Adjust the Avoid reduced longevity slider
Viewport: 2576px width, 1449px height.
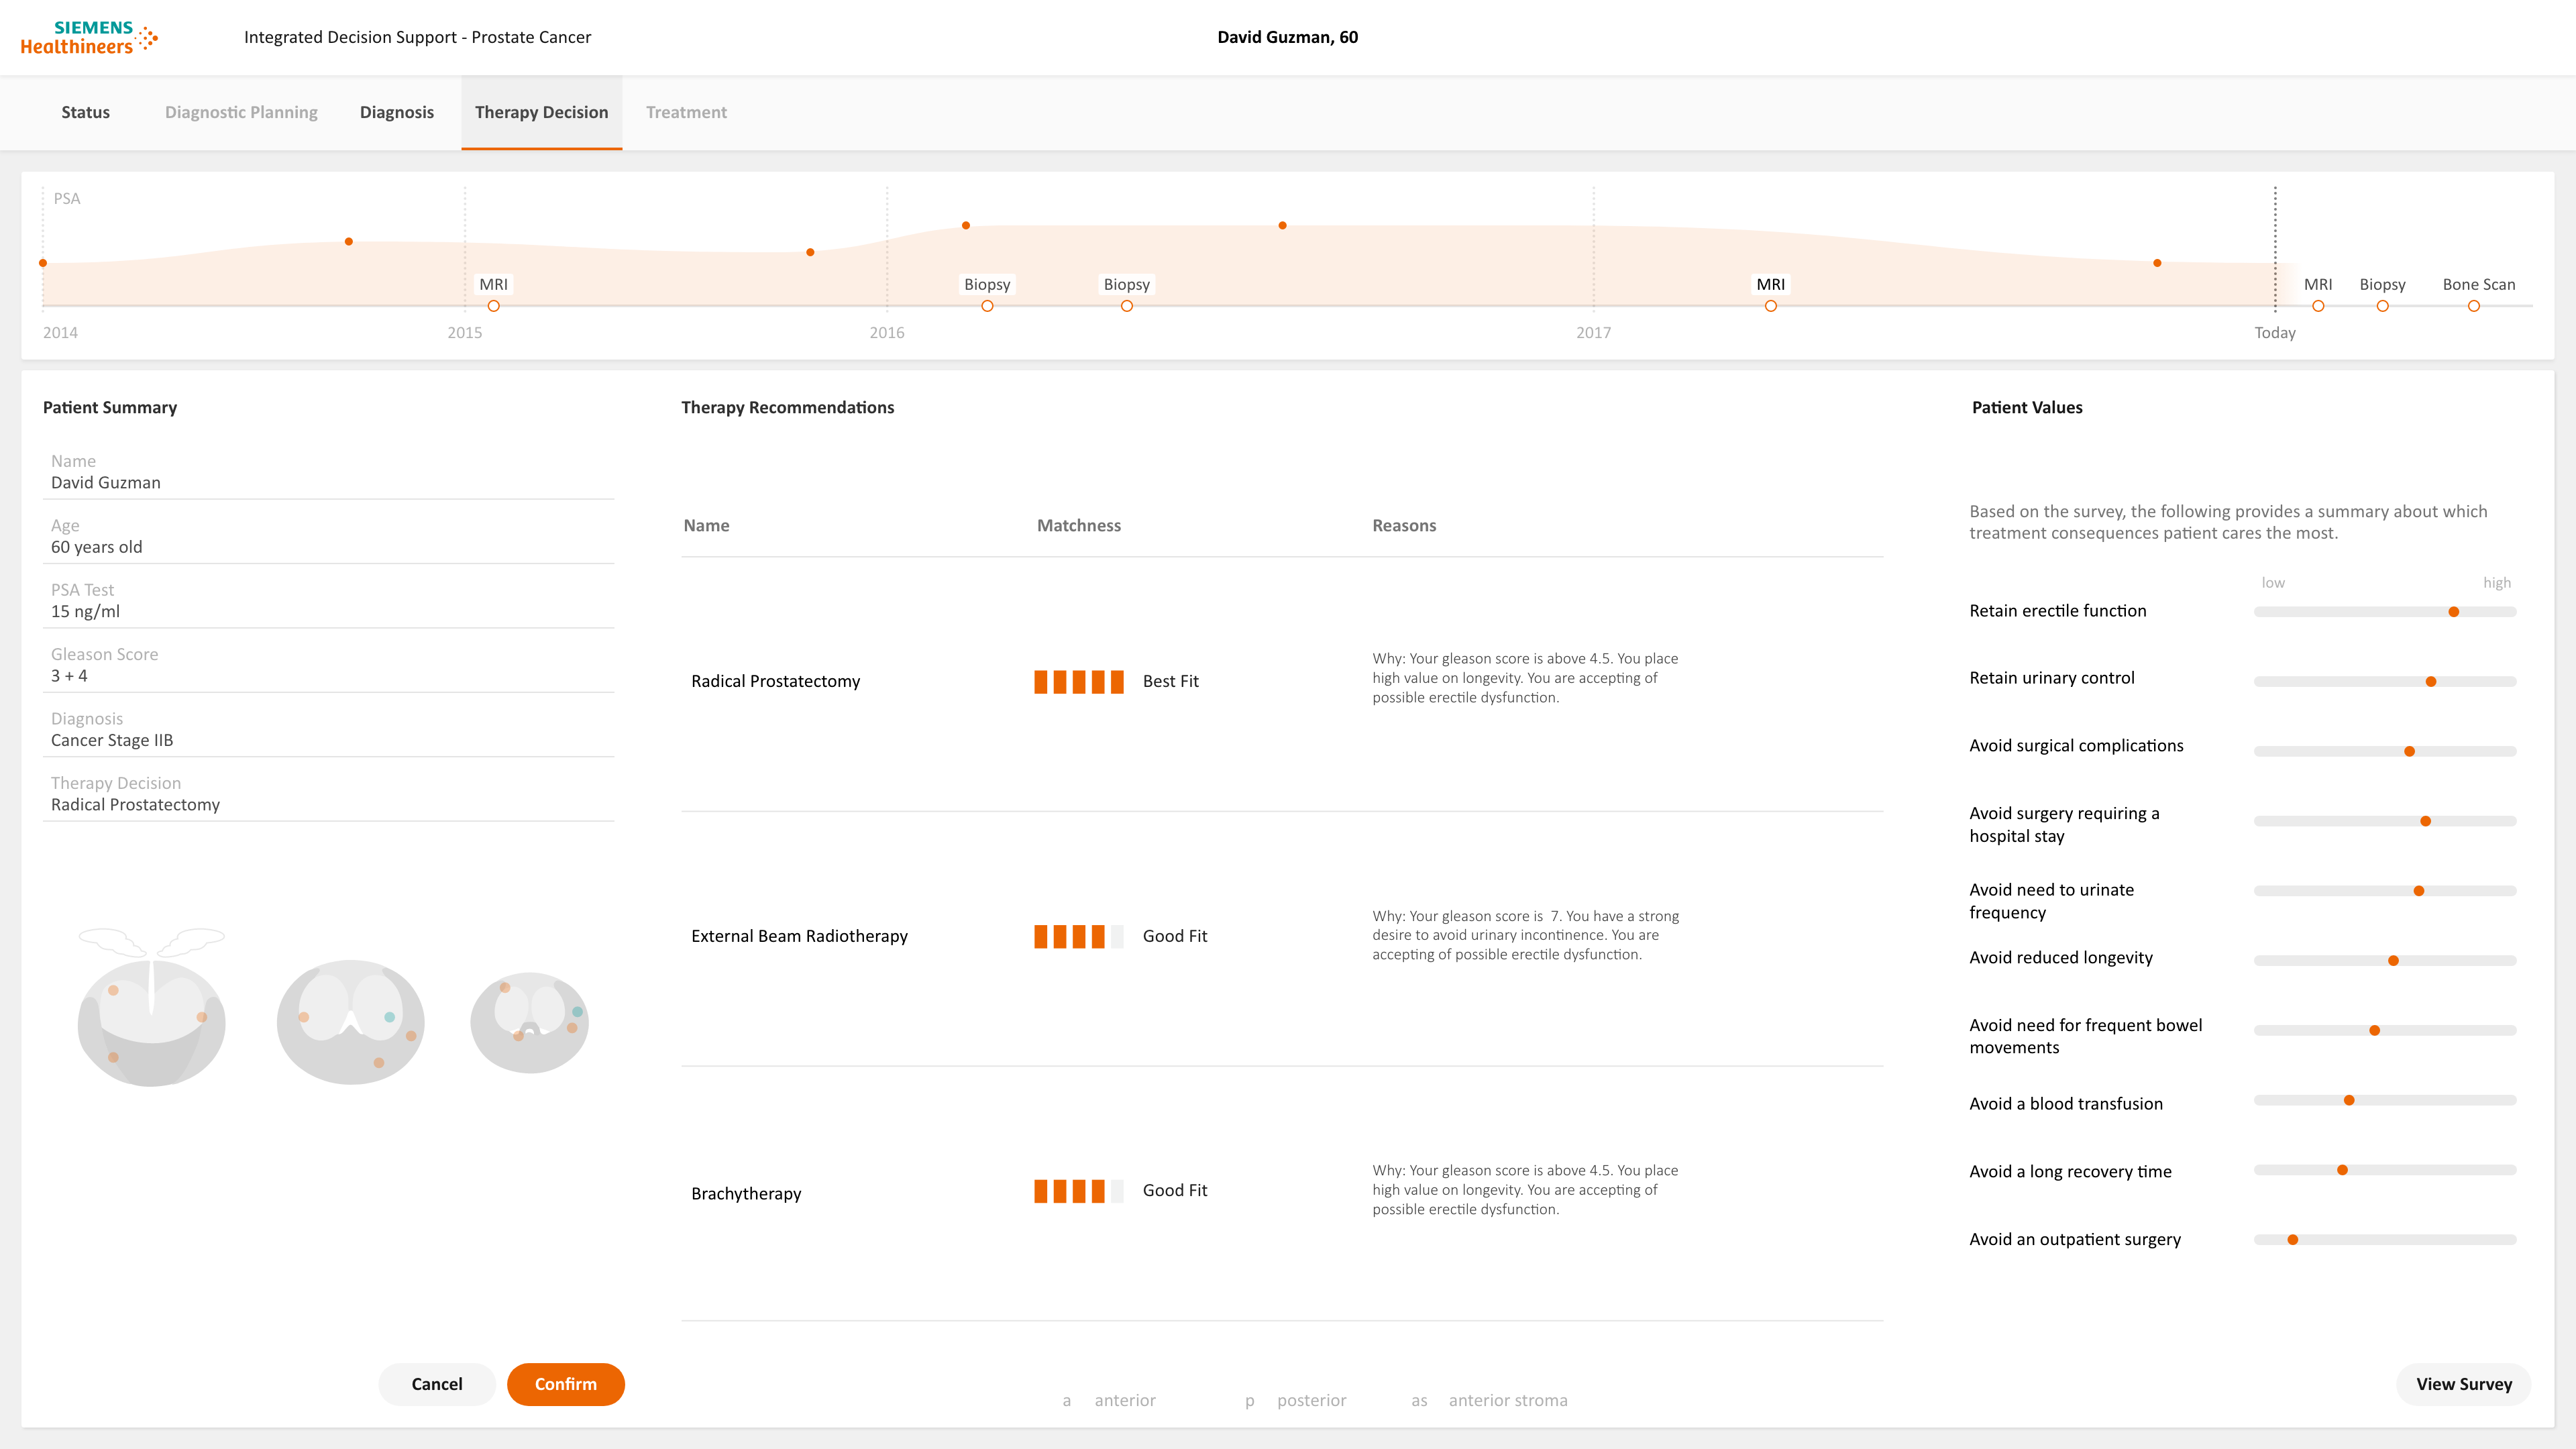(2393, 961)
